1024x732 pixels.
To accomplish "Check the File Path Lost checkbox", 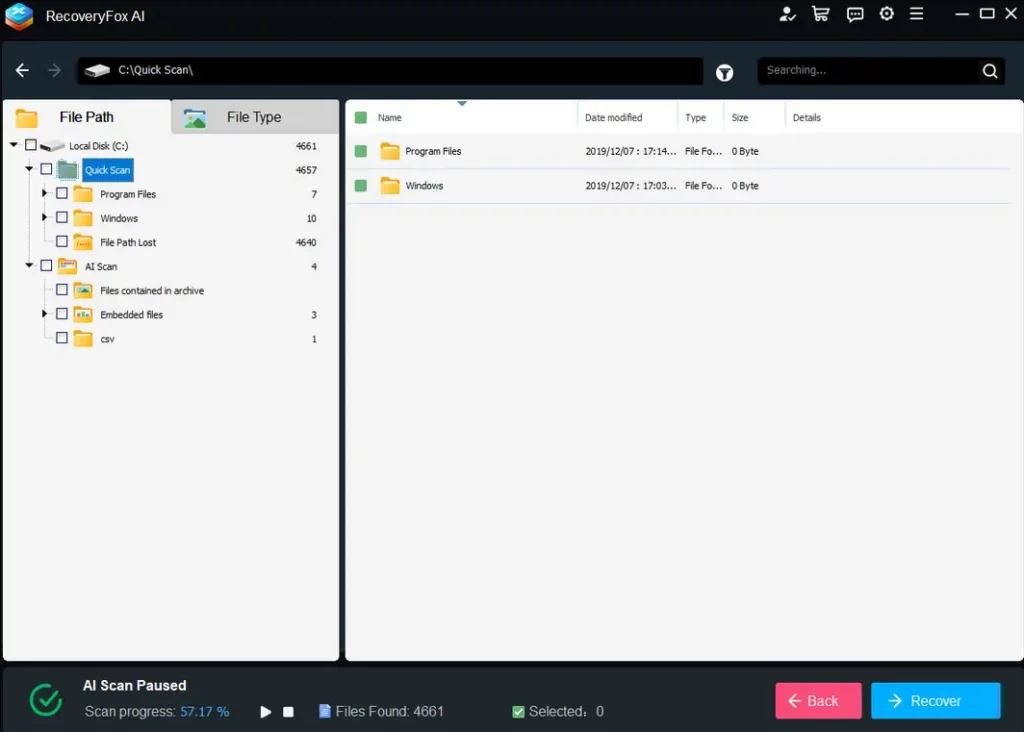I will (62, 241).
